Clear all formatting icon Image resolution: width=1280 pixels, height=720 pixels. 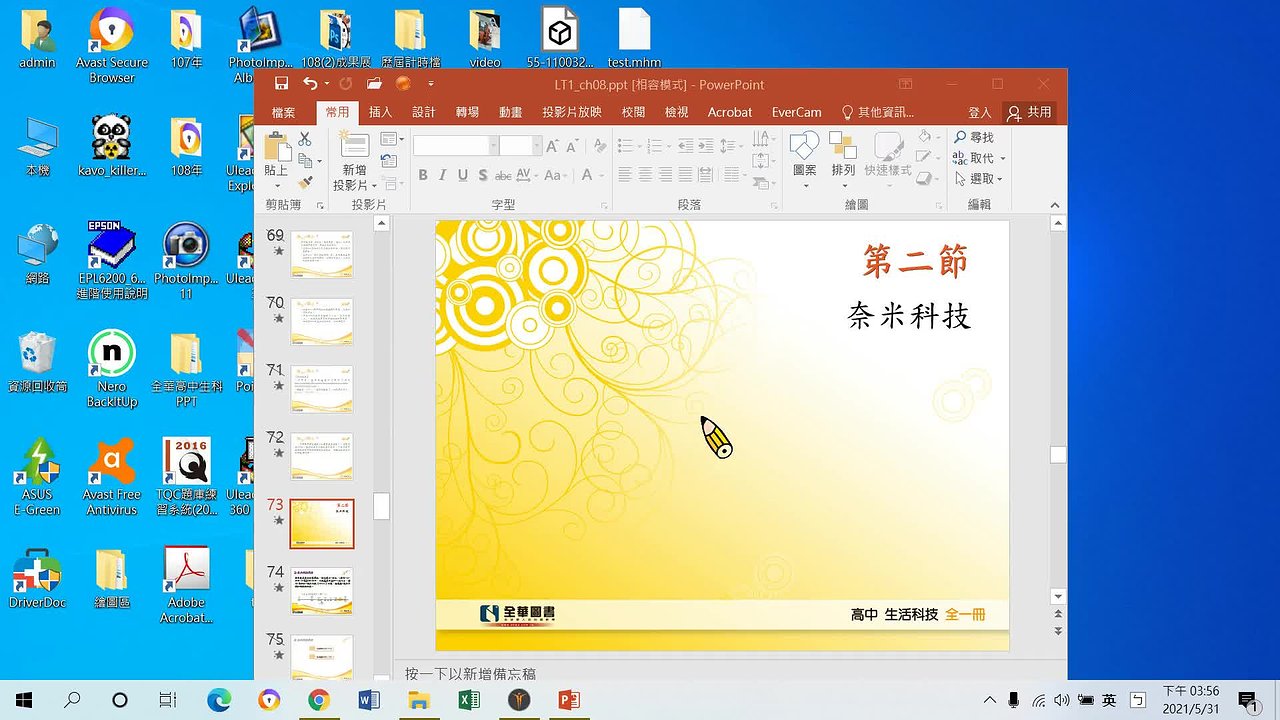(x=599, y=146)
